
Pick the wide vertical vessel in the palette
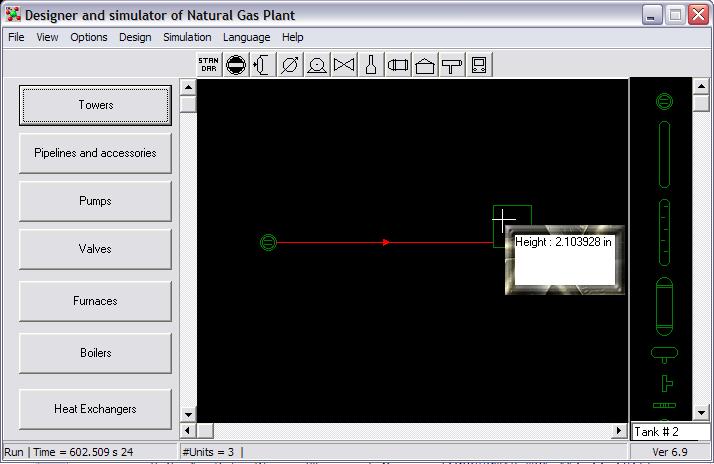point(664,306)
